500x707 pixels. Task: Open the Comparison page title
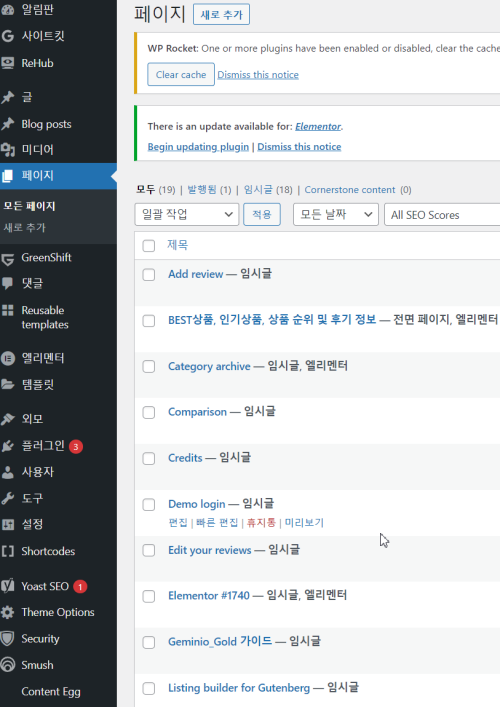point(197,412)
